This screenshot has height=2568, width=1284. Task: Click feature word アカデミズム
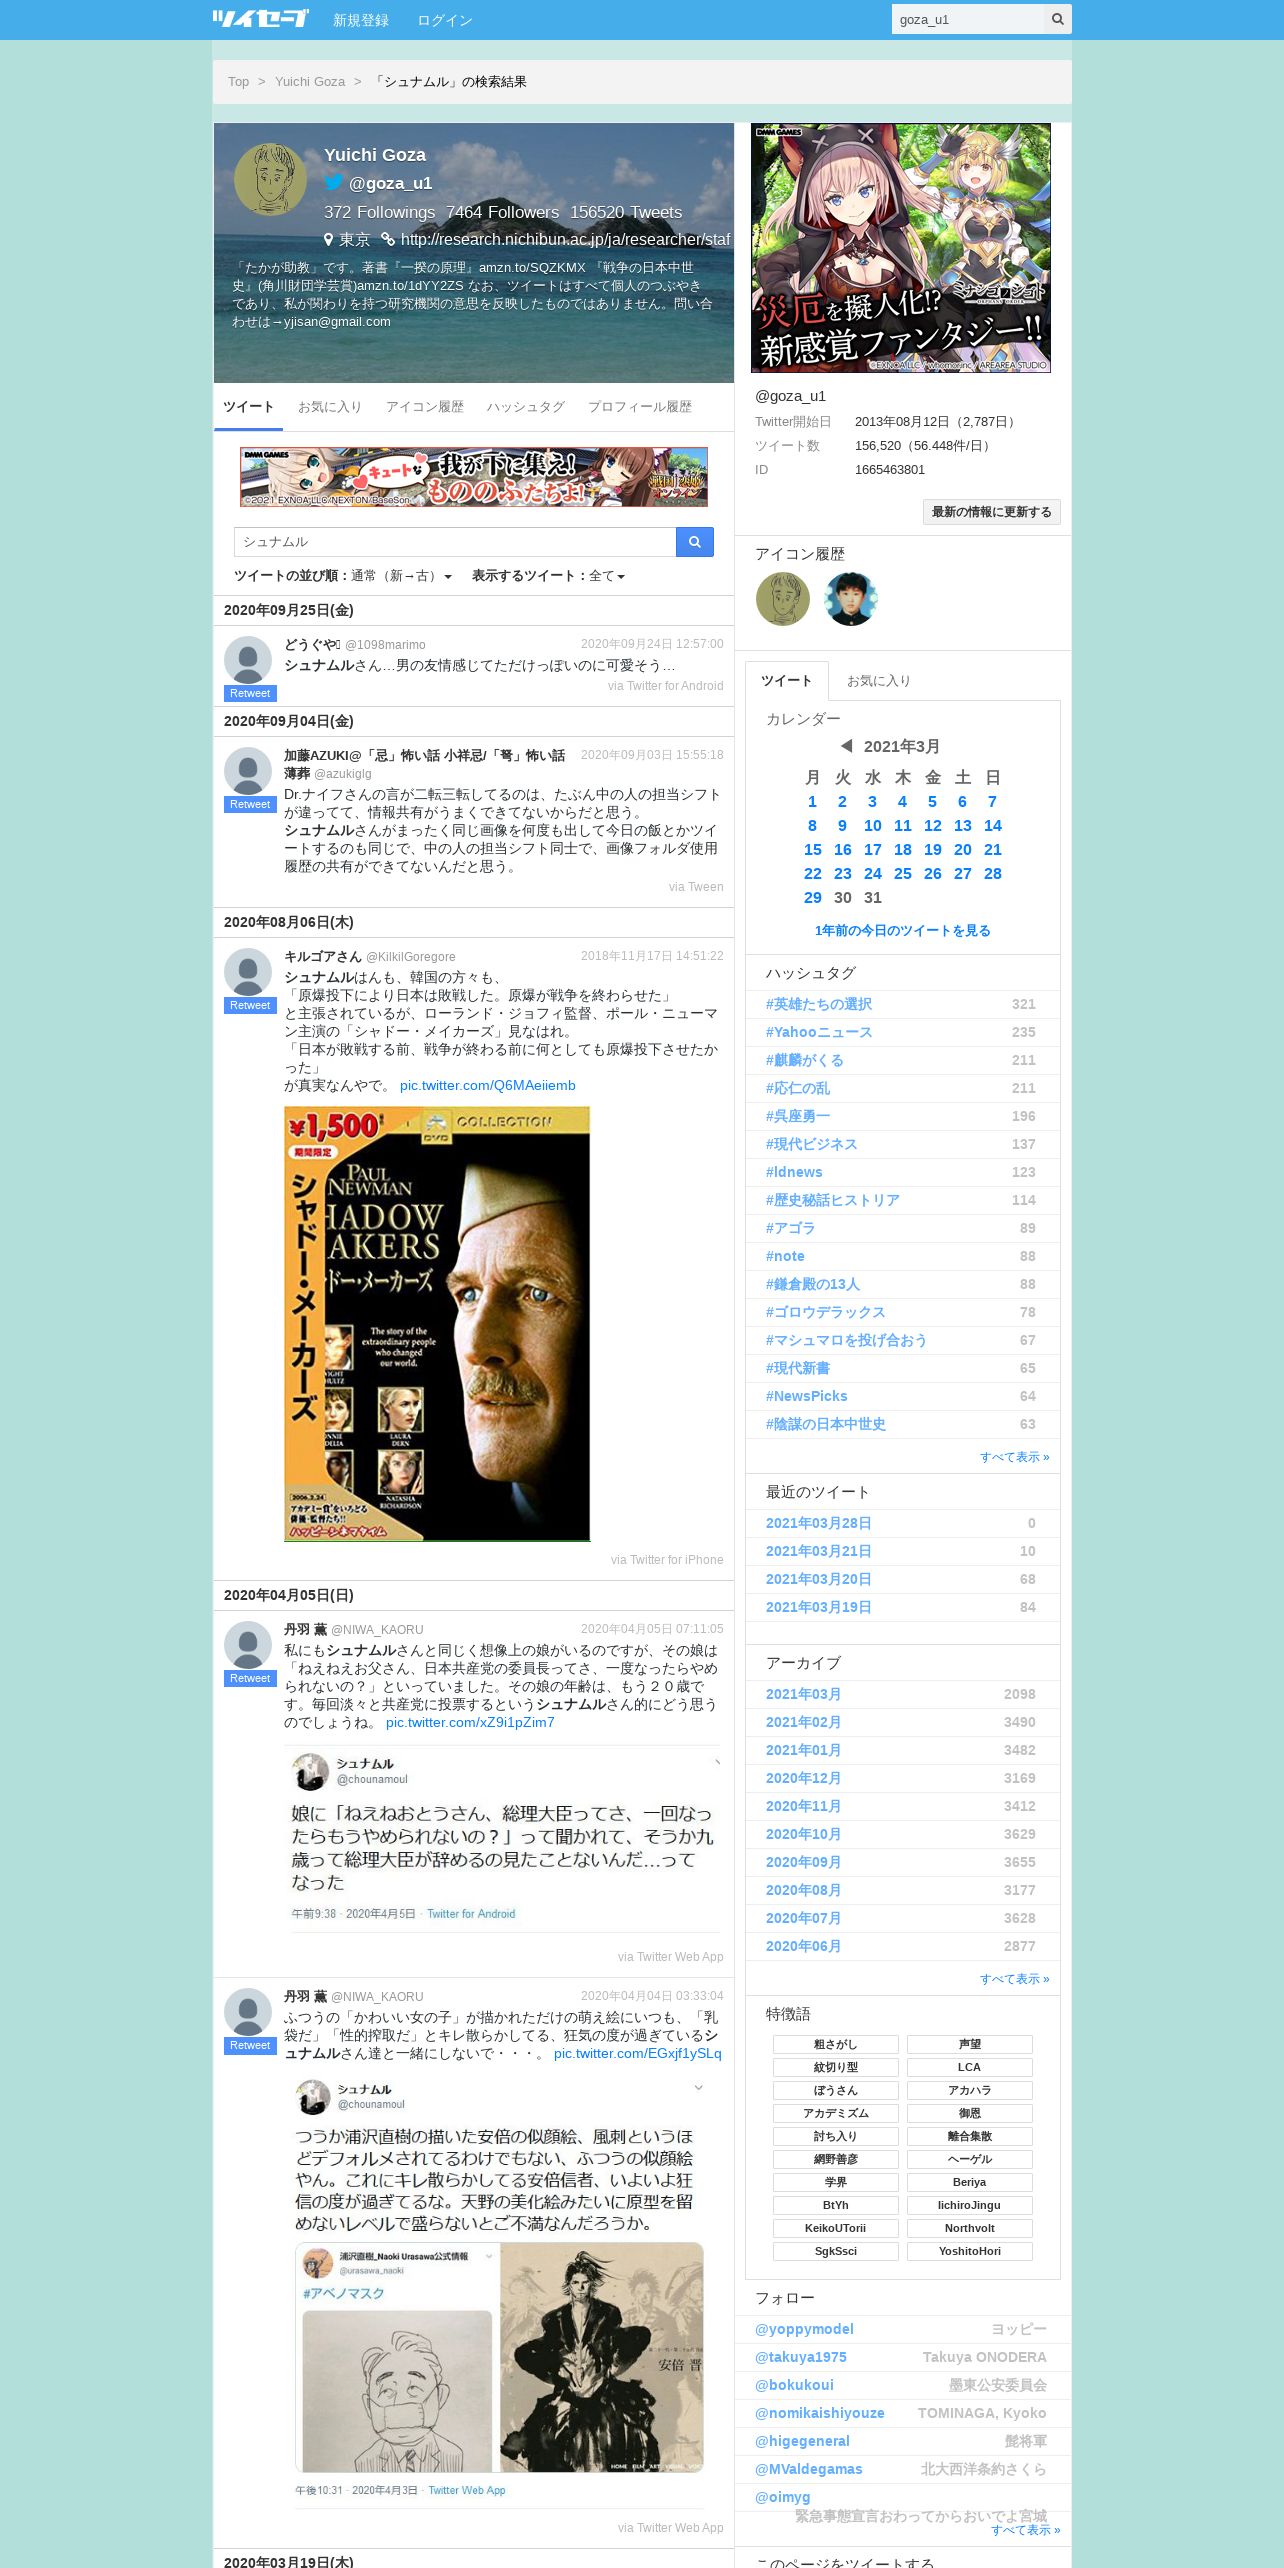836,2113
